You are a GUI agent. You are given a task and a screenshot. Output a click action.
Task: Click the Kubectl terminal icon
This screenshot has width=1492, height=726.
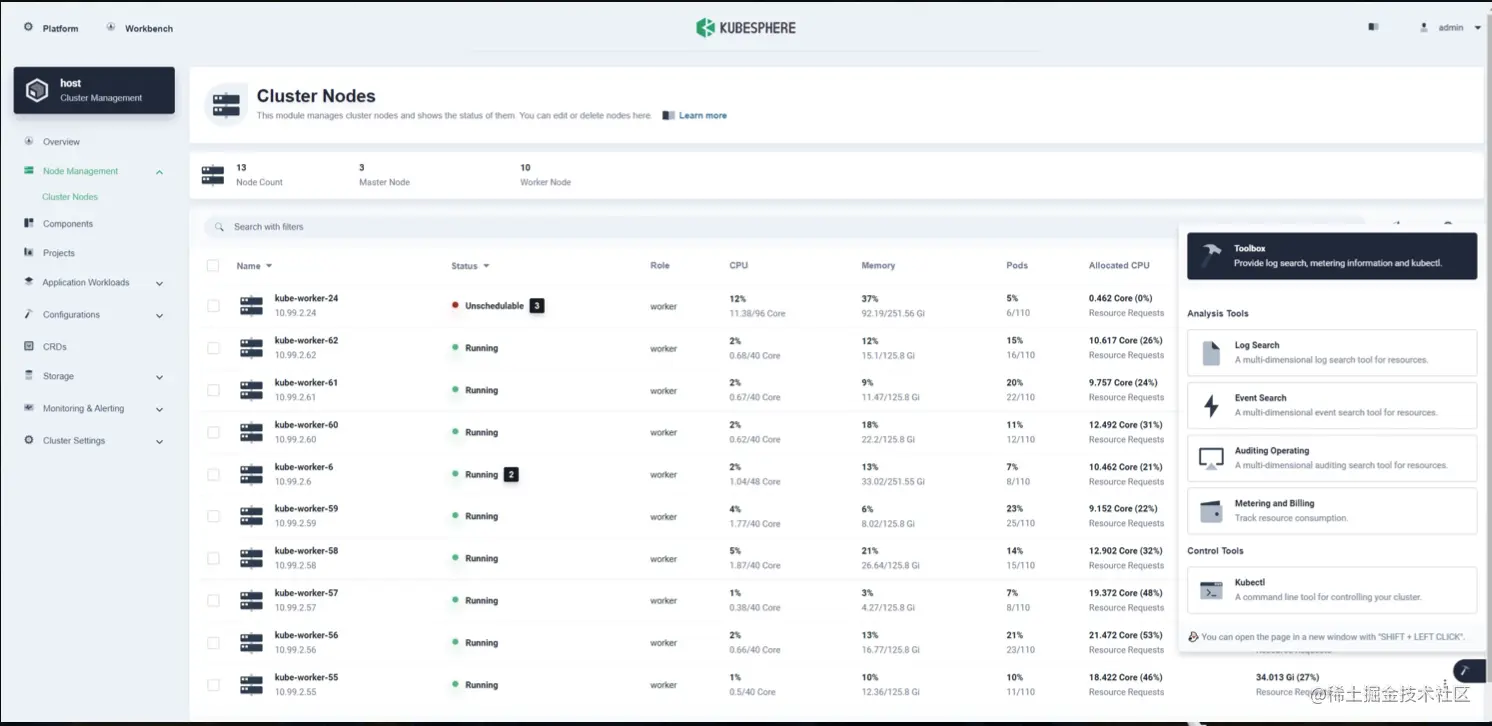1211,590
